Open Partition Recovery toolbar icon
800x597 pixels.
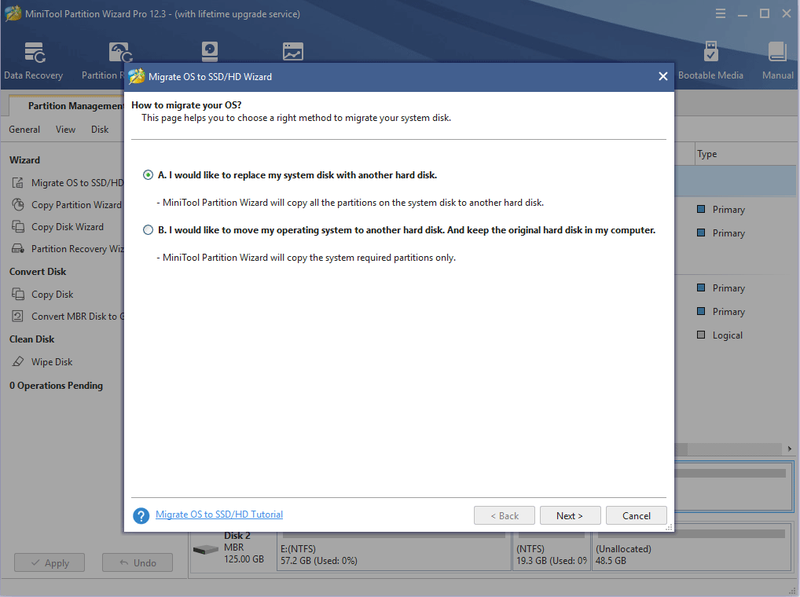[120, 52]
